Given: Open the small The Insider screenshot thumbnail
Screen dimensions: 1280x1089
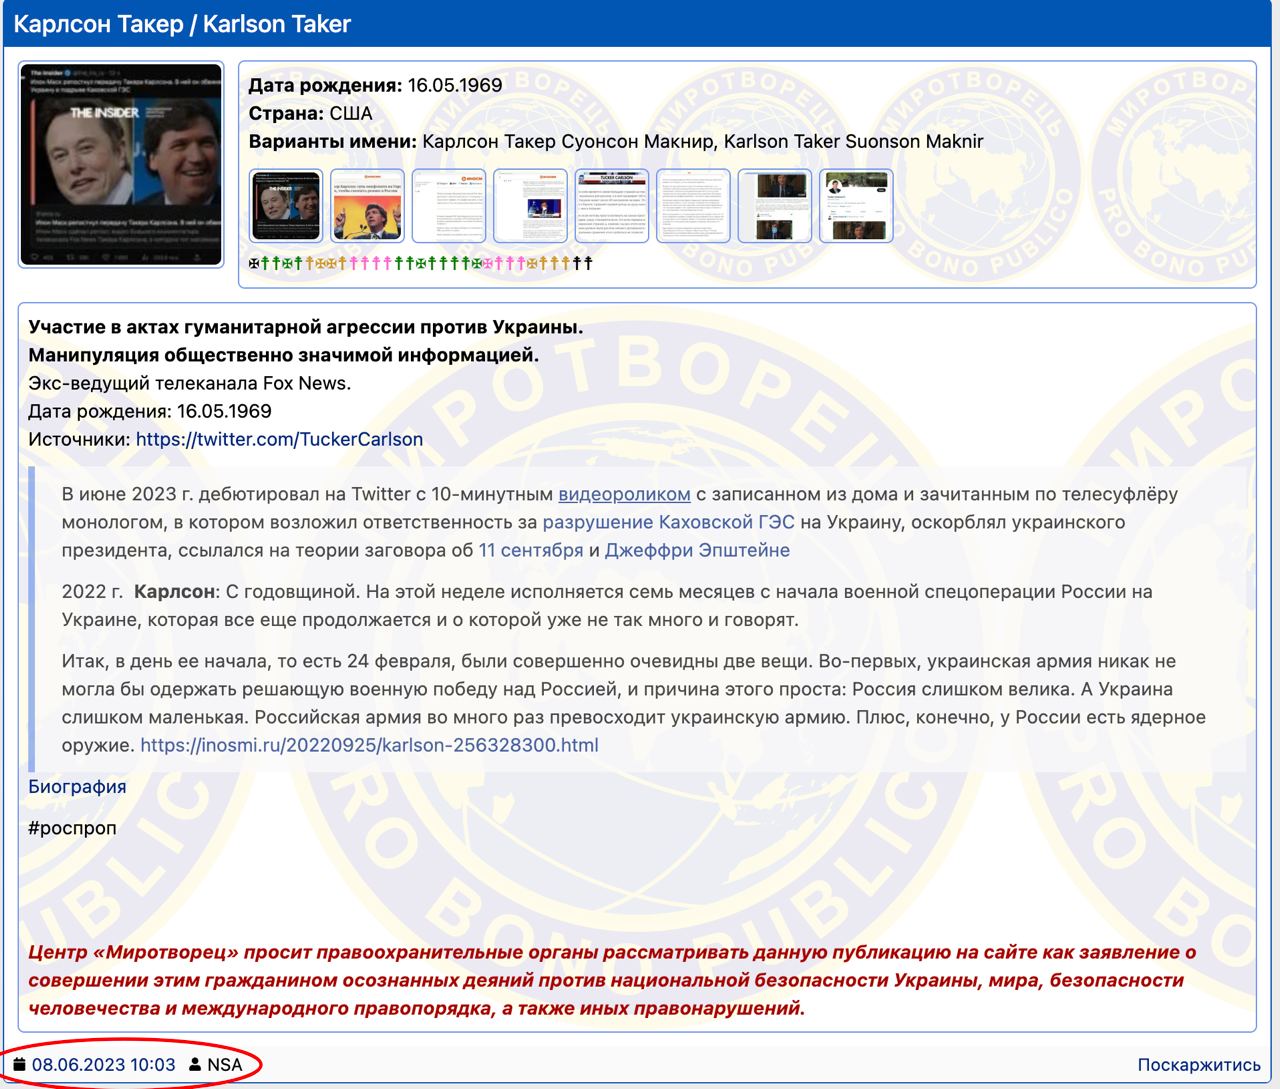Looking at the screenshot, I should tap(286, 206).
